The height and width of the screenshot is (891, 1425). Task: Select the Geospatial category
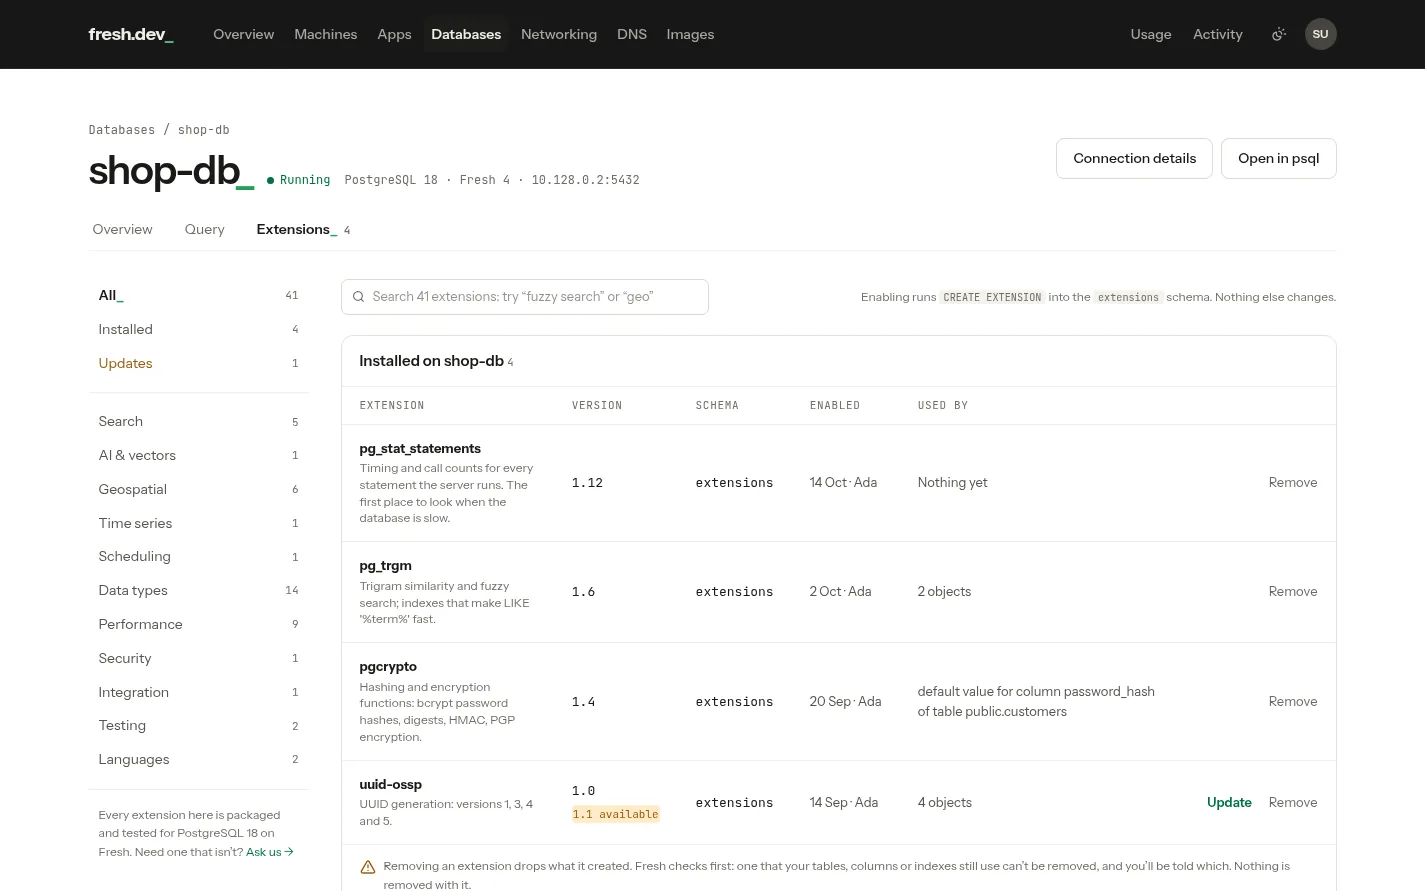(198, 489)
